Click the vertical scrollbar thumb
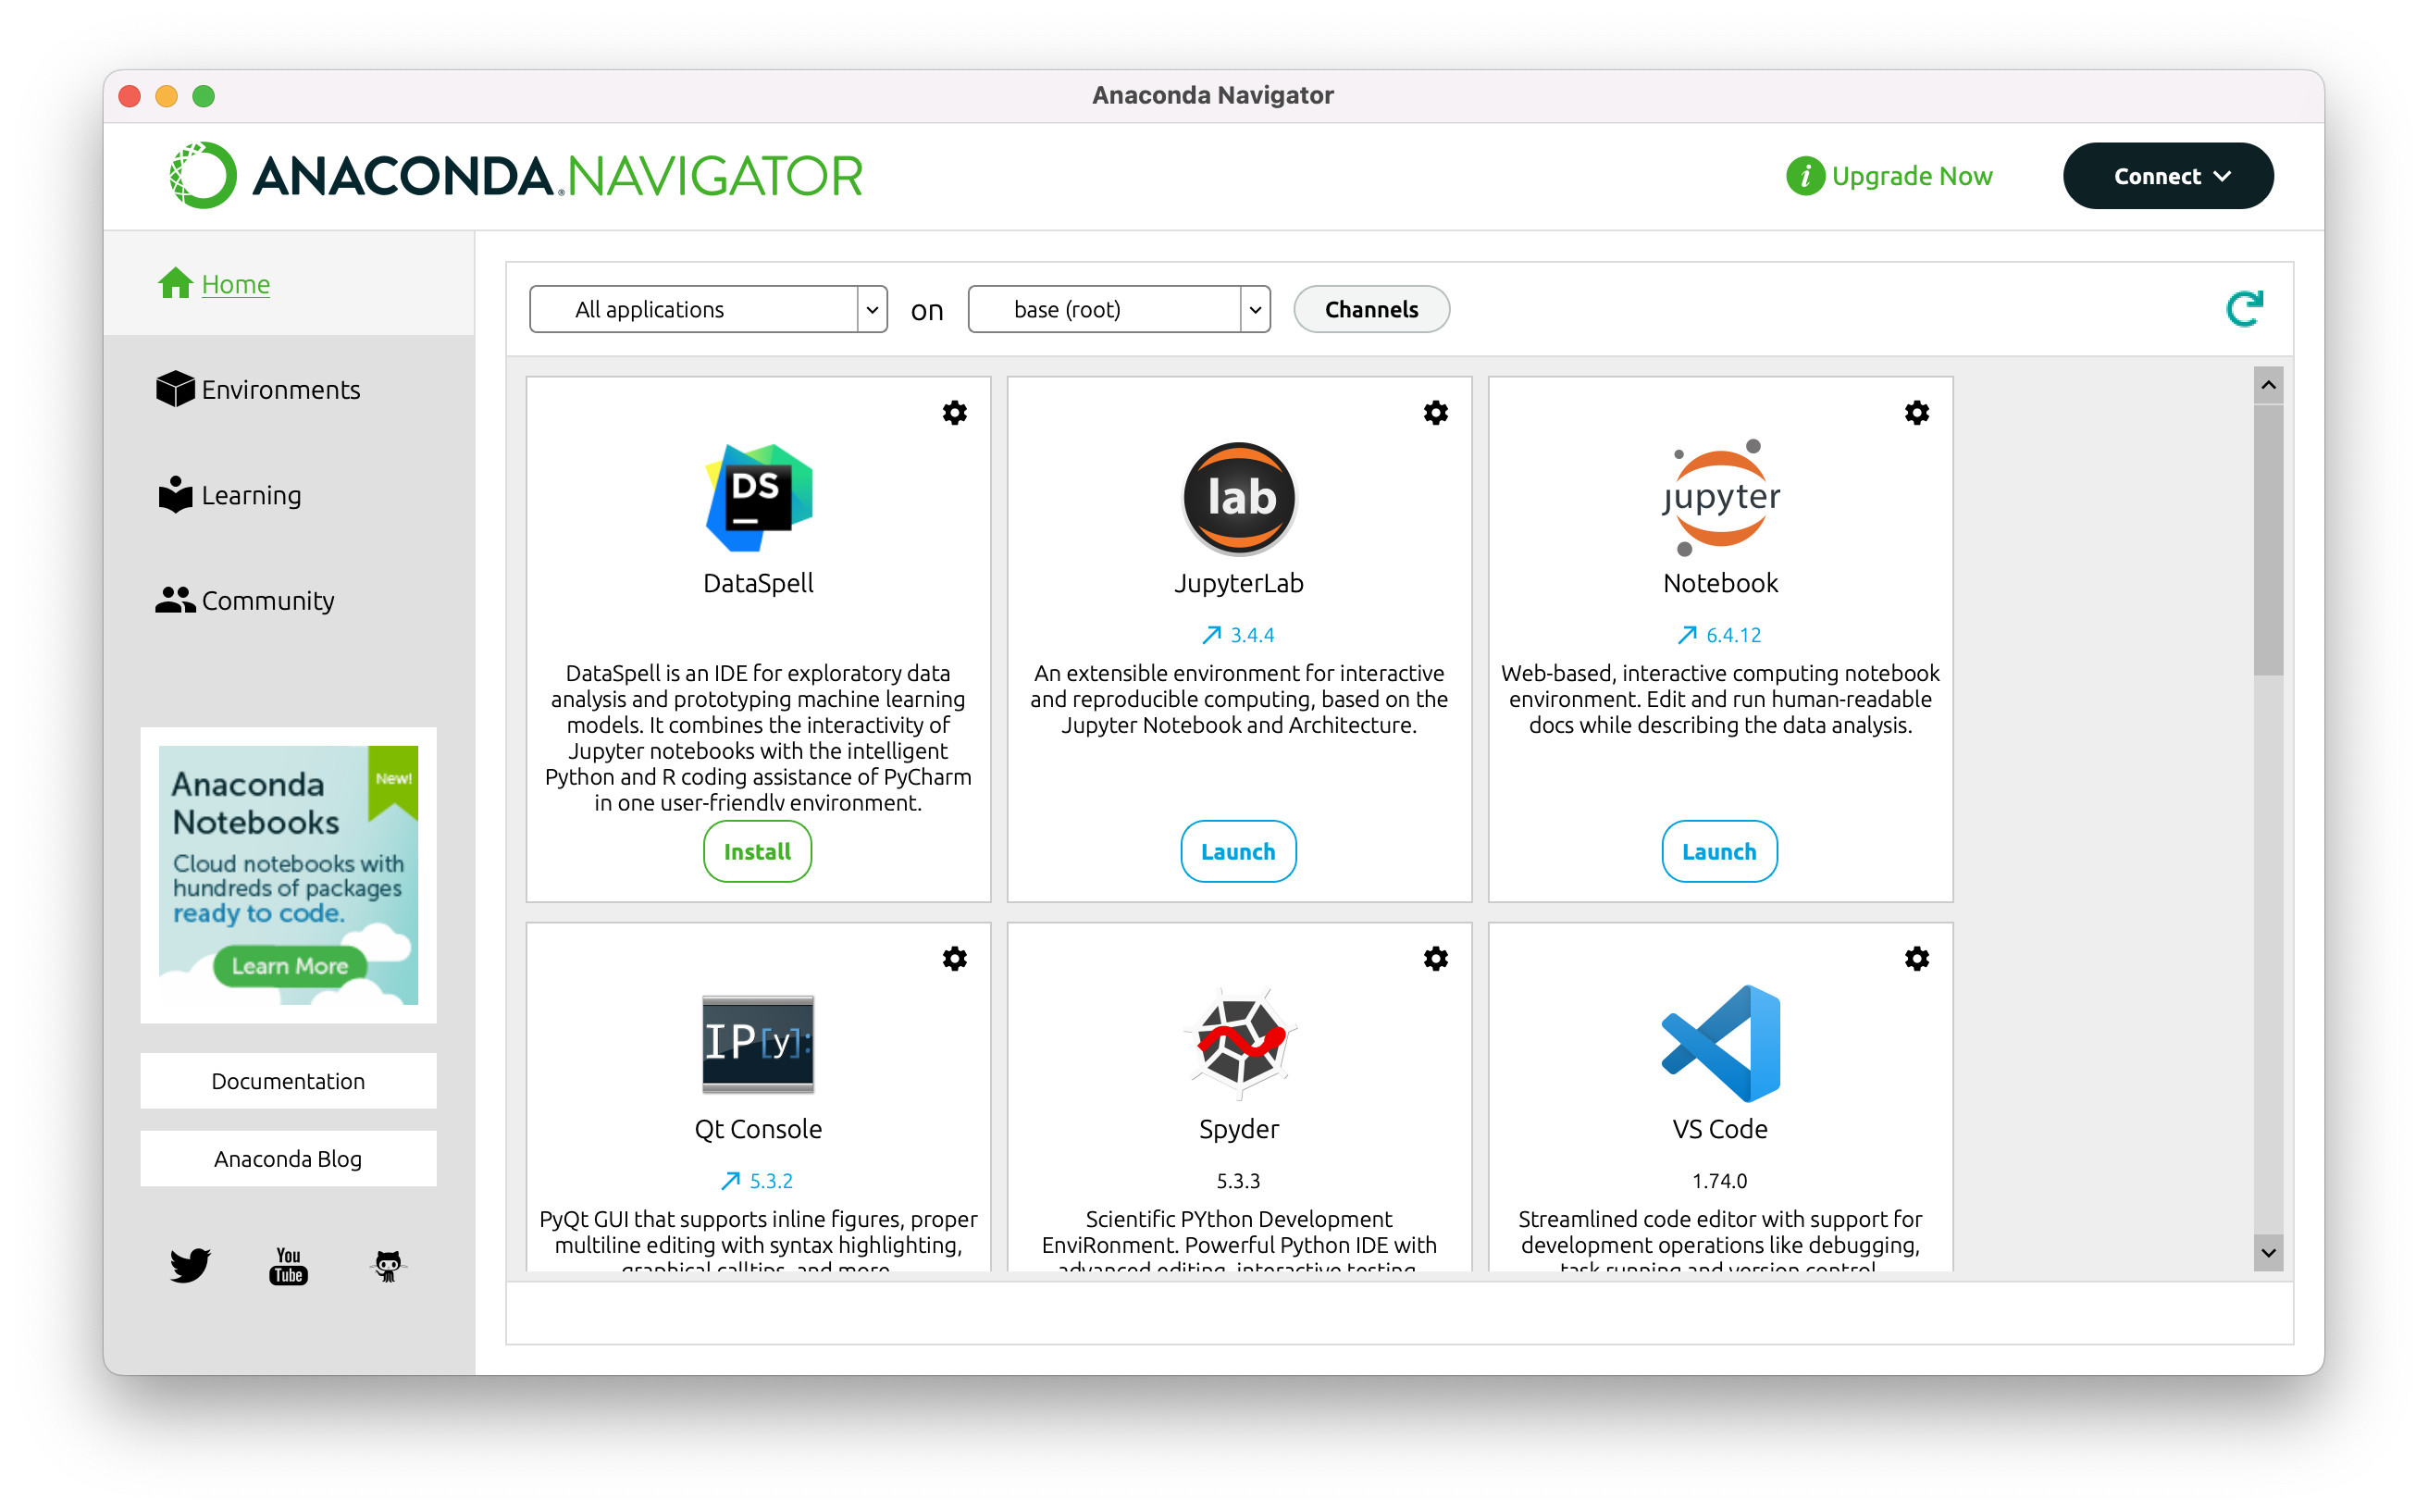Screen dimensions: 2428x1512 [2268, 539]
